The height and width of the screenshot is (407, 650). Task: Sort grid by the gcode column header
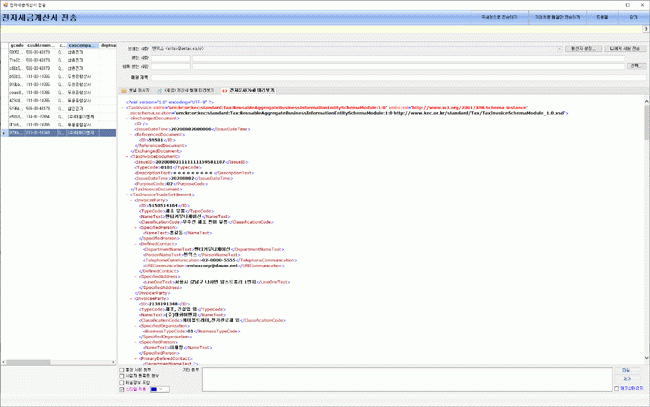[17, 45]
